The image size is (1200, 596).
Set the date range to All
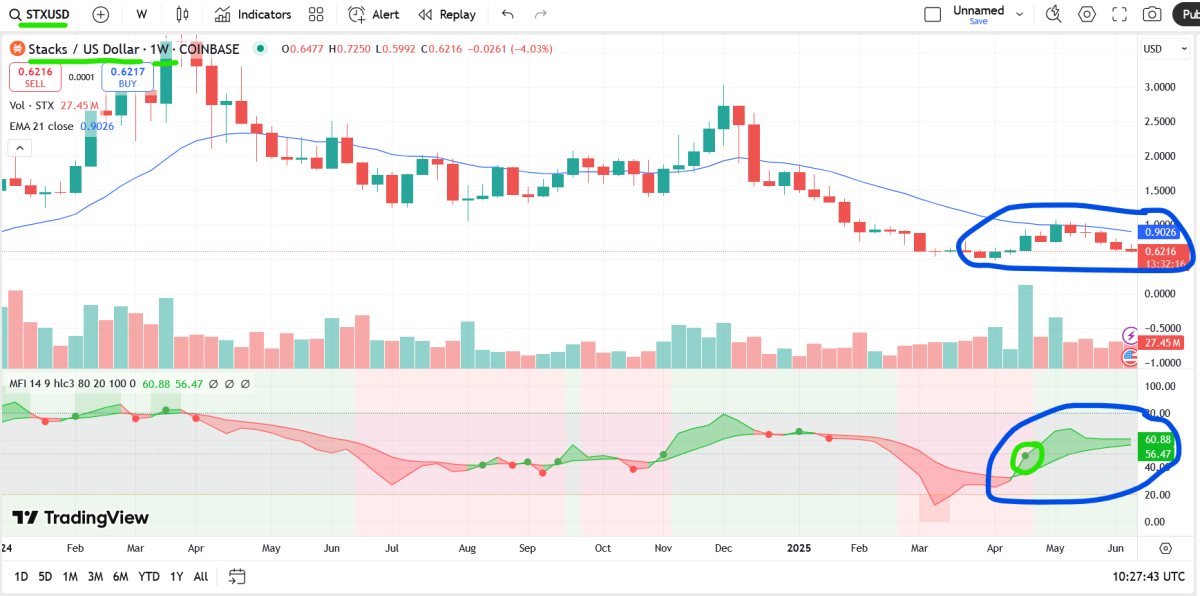[x=201, y=576]
